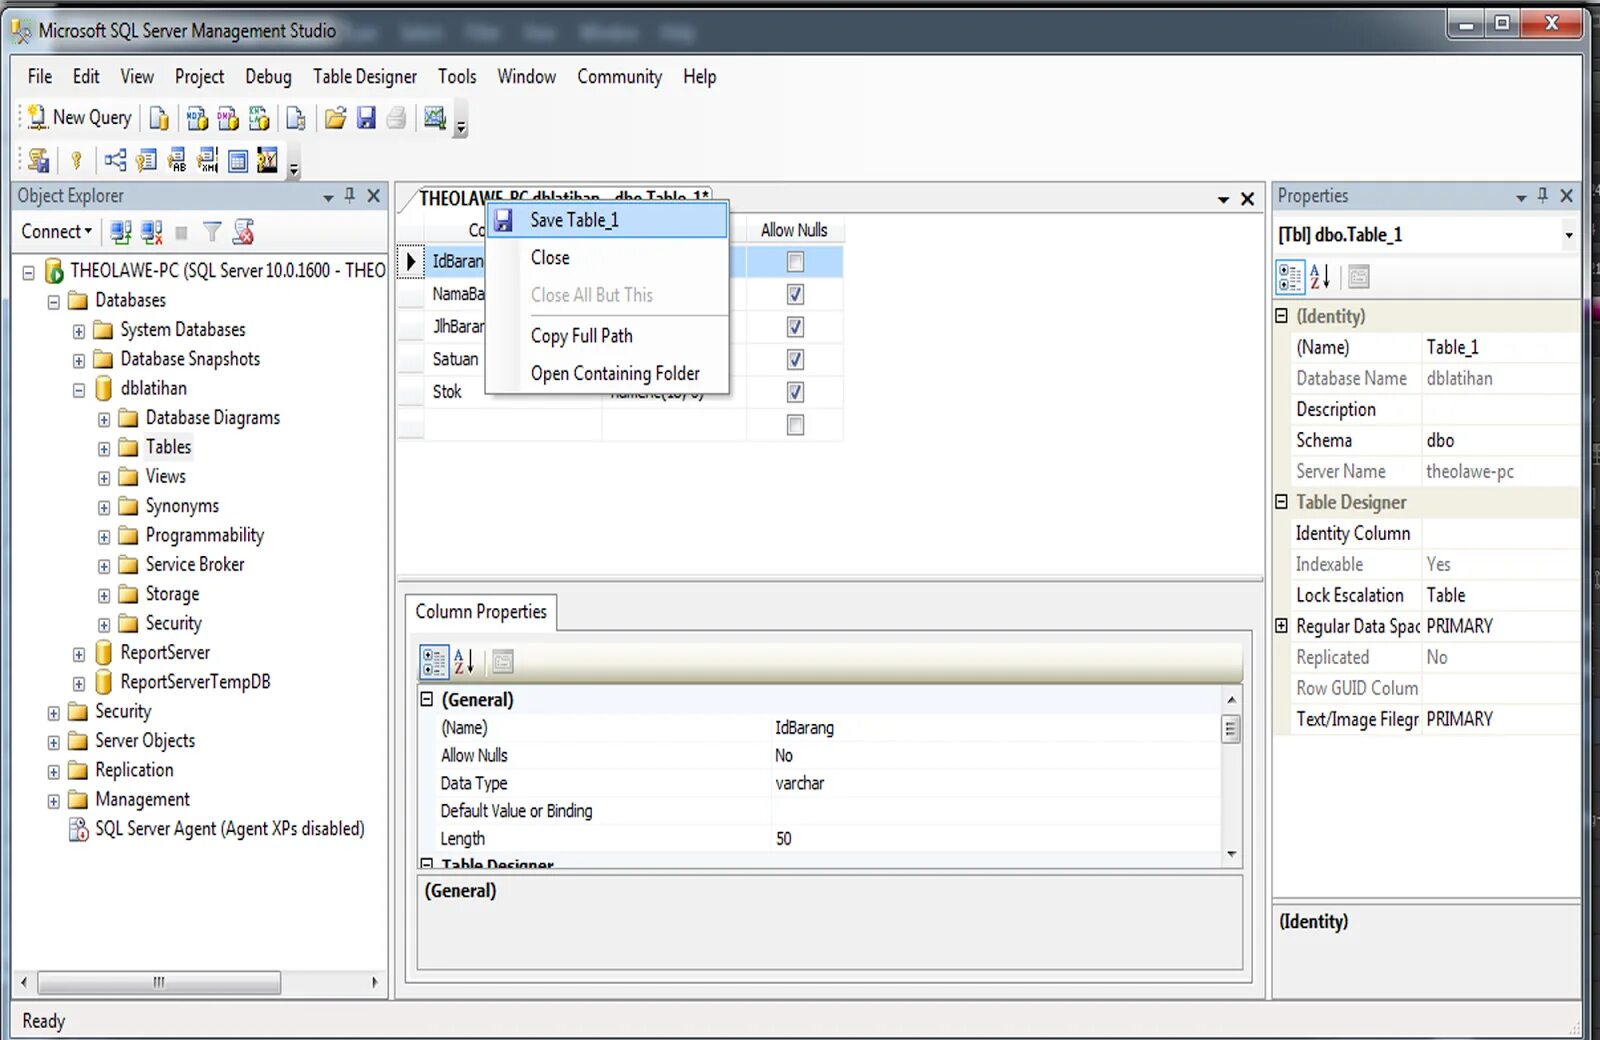
Task: Collapse the (General) column properties section
Action: click(427, 700)
